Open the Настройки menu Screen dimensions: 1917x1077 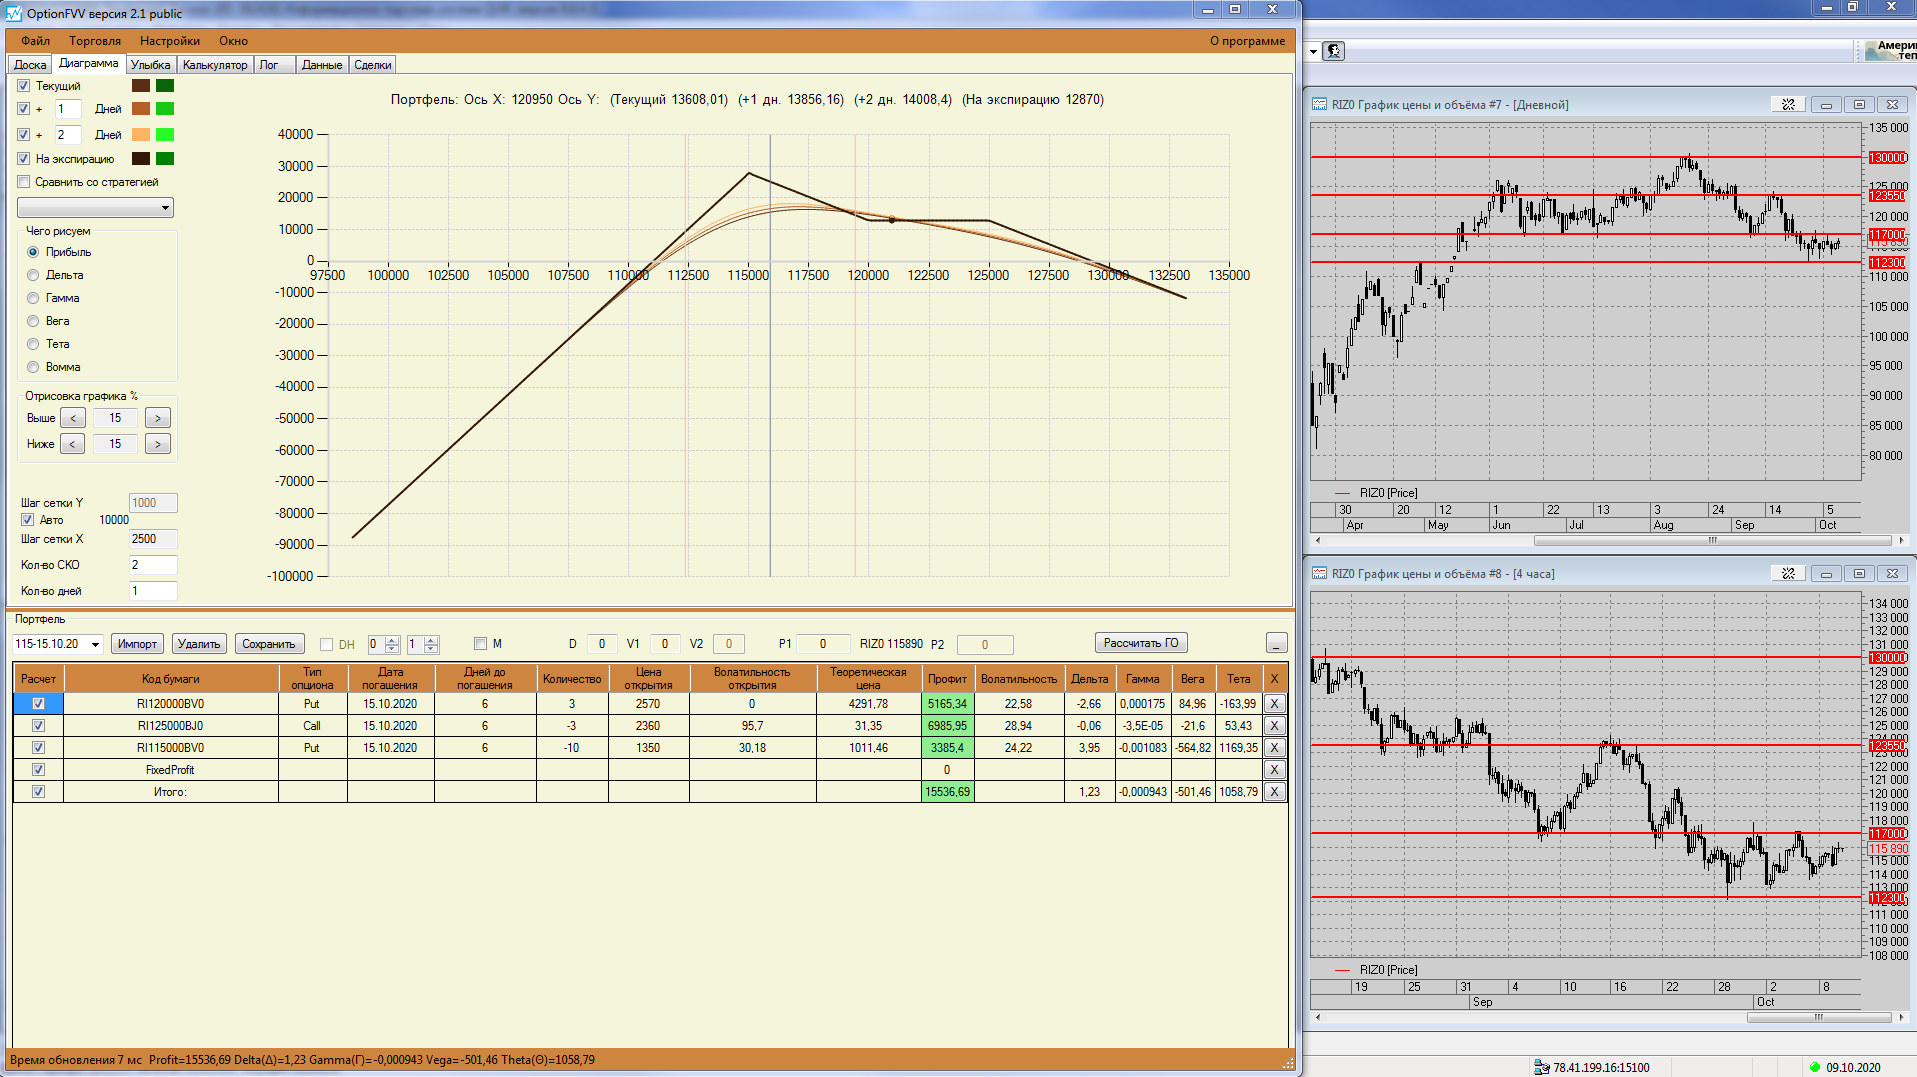pyautogui.click(x=170, y=41)
